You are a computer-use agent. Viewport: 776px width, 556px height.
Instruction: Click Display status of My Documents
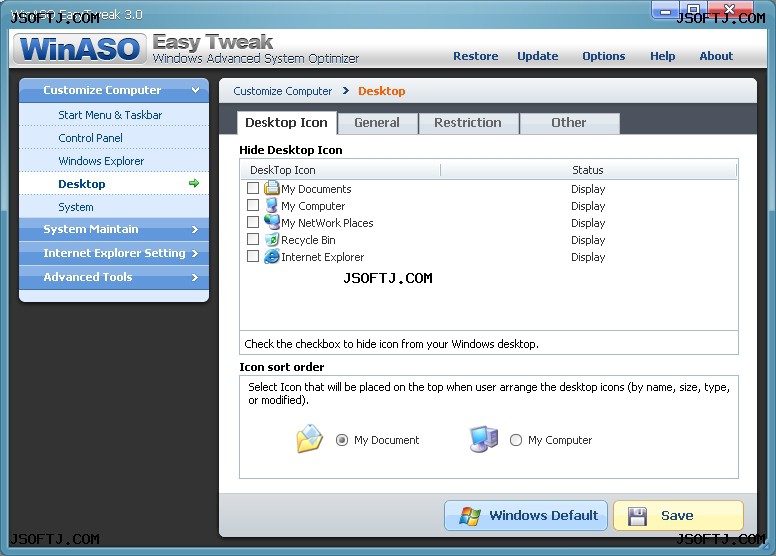[588, 189]
